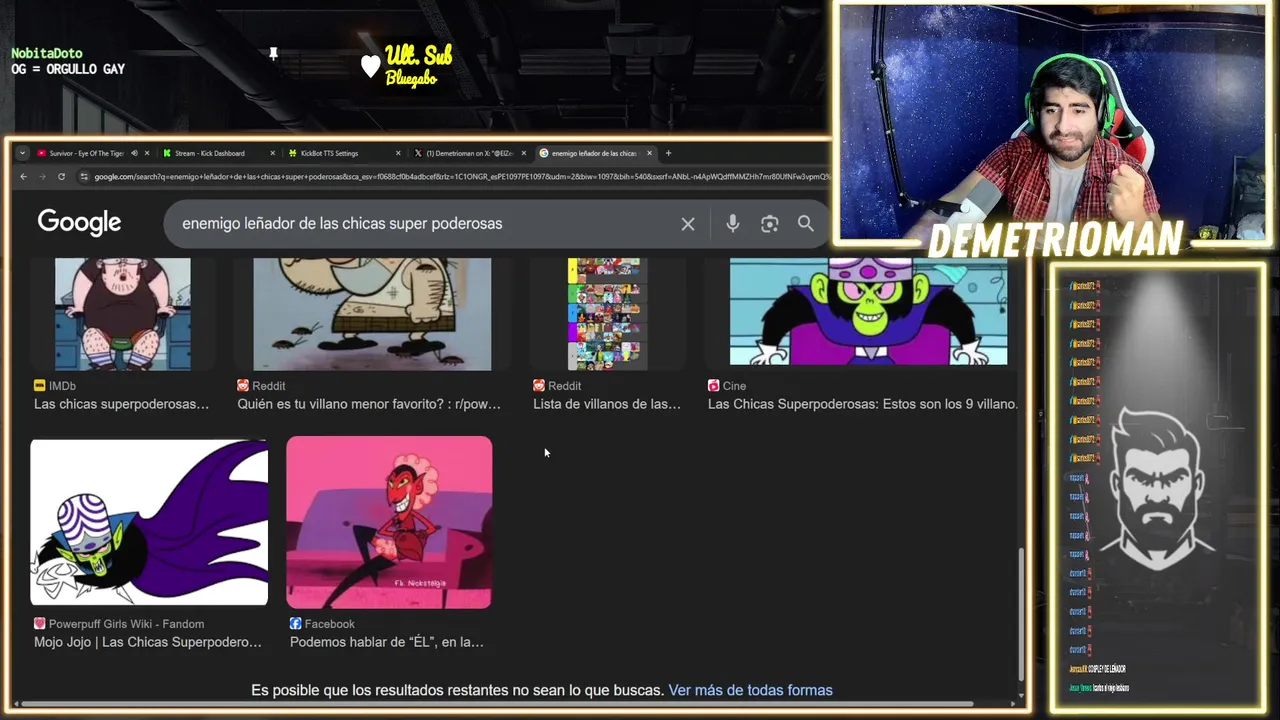Close the active Google search tab
Screen dimensions: 1280x720
pos(649,153)
